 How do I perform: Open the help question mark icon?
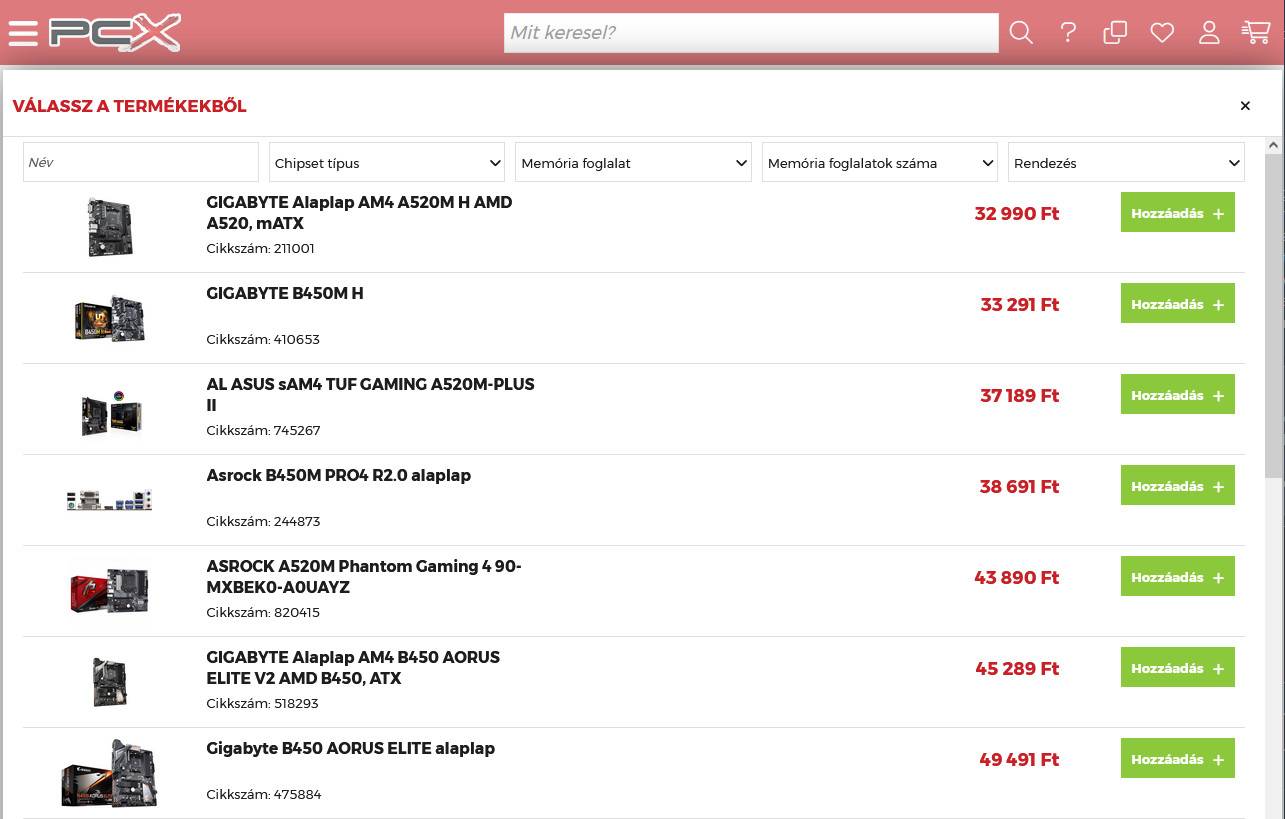click(x=1068, y=33)
